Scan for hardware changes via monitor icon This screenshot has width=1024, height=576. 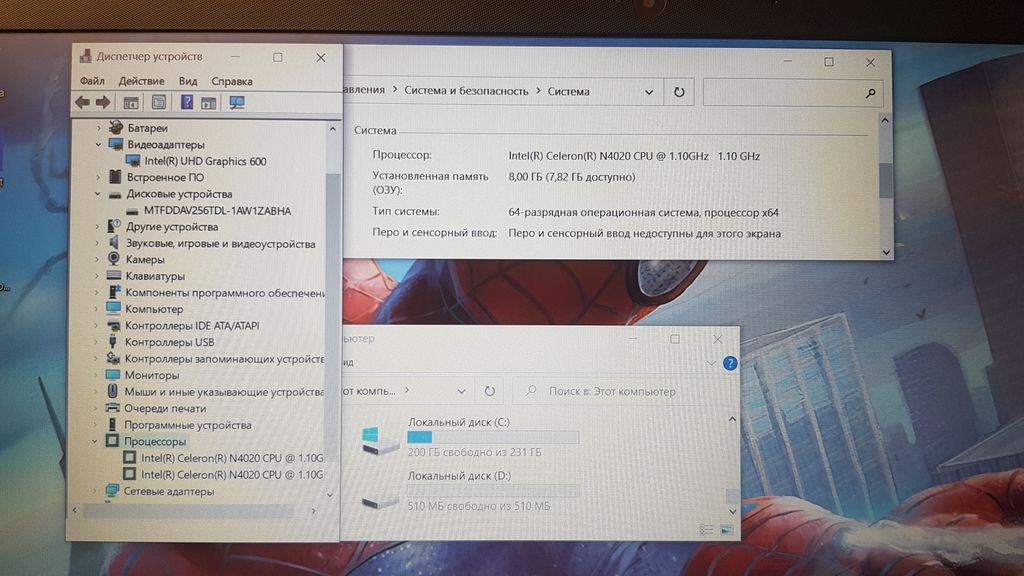pyautogui.click(x=236, y=103)
